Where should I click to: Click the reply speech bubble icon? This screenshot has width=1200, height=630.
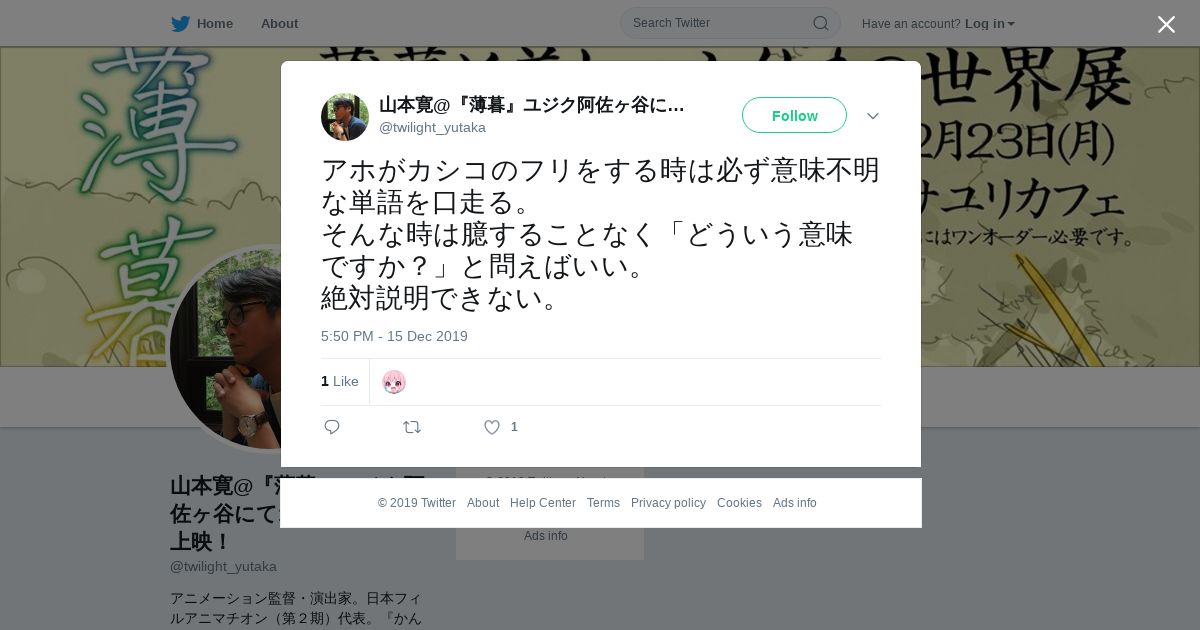coord(332,427)
